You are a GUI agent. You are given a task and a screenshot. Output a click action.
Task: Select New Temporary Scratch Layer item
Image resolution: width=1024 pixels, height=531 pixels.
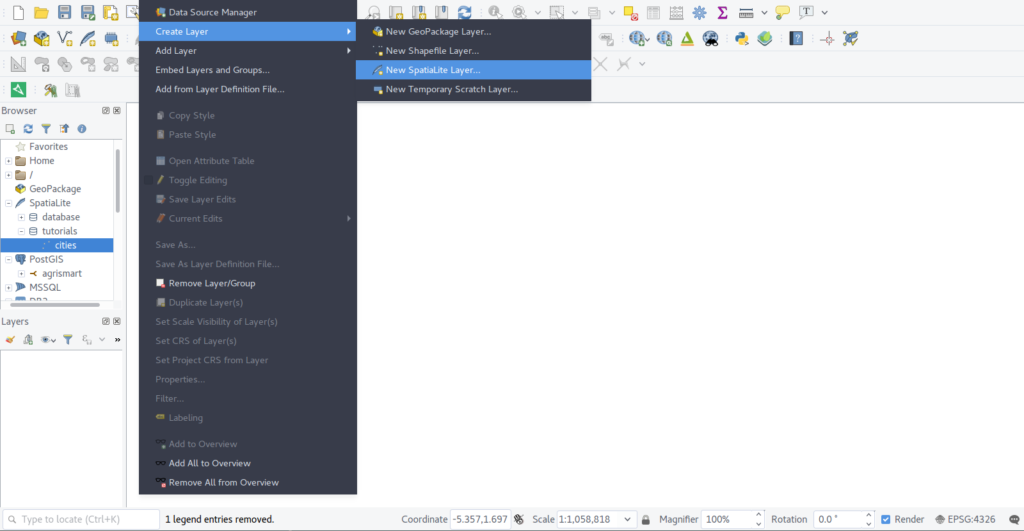pyautogui.click(x=473, y=89)
